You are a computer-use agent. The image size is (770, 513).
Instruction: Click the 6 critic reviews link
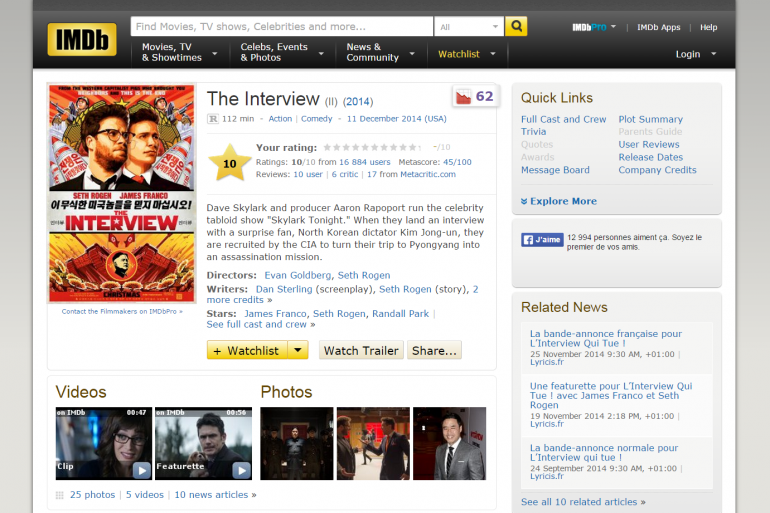pyautogui.click(x=345, y=174)
